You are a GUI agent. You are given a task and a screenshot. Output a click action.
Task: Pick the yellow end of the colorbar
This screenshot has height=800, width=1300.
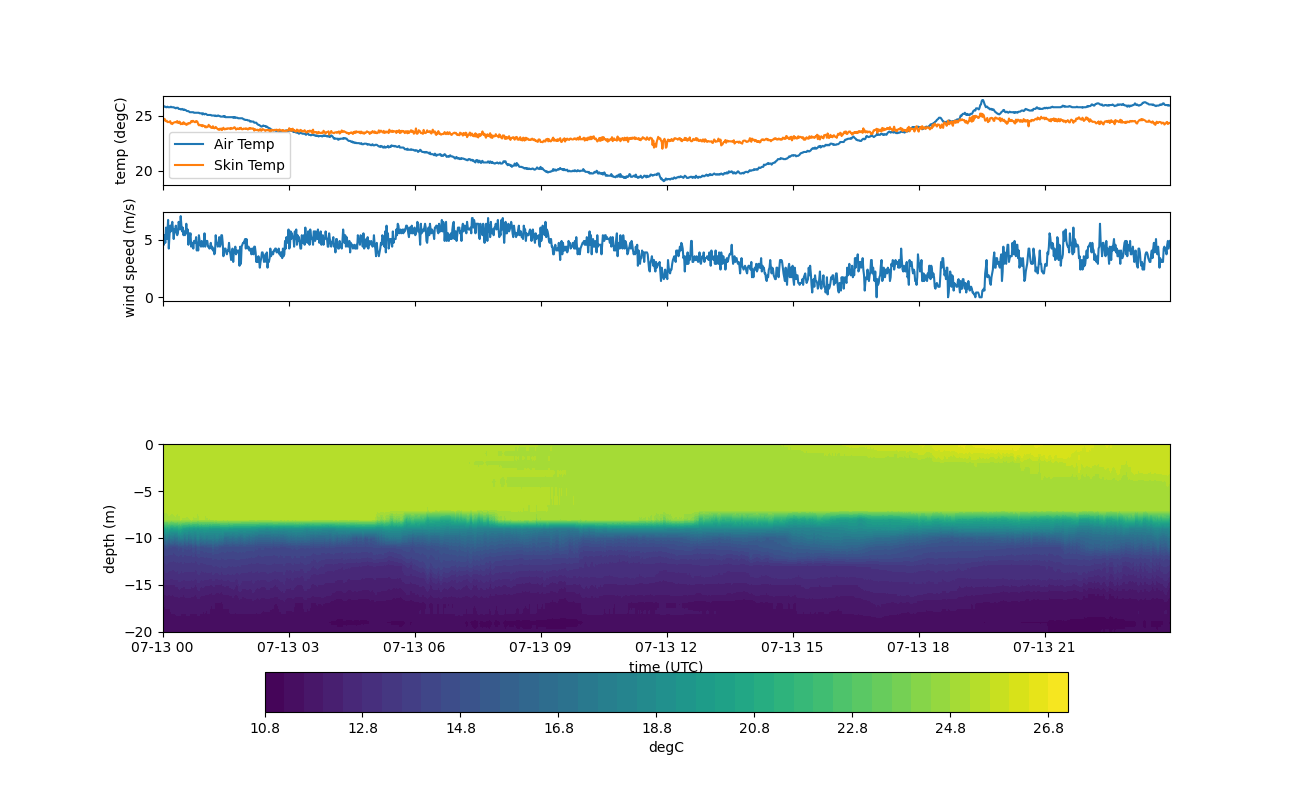tap(1058, 692)
